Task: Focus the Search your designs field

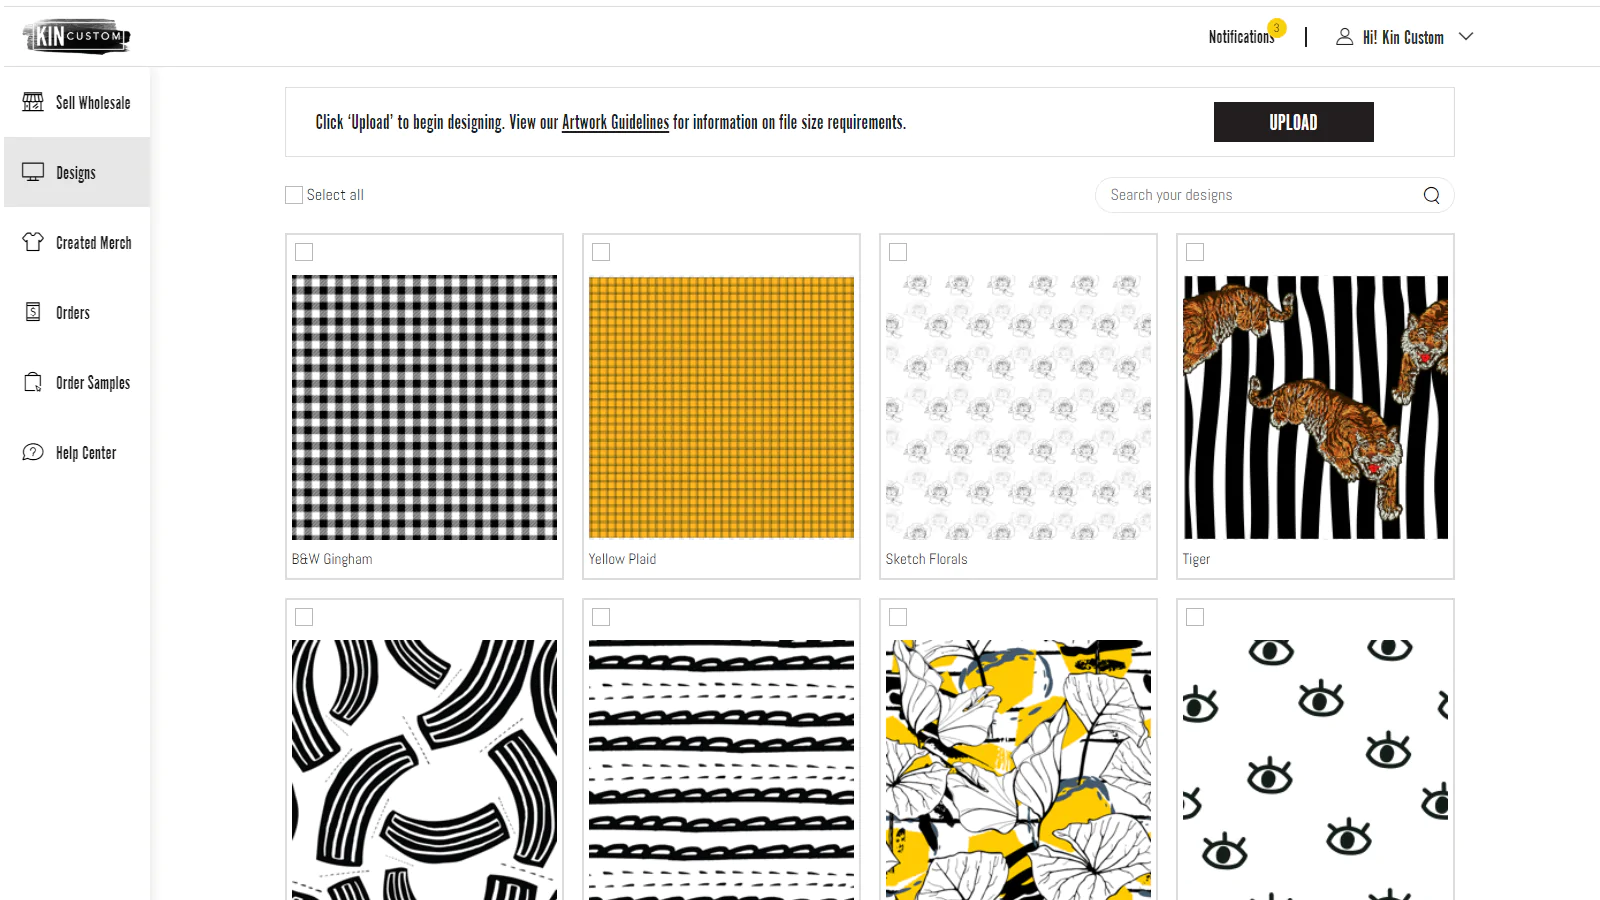Action: (x=1260, y=195)
